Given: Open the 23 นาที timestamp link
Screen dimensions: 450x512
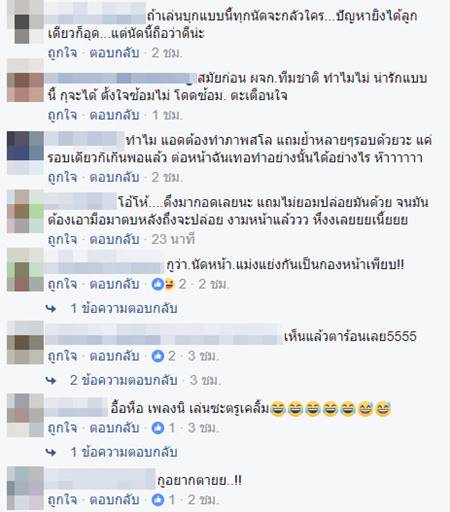Looking at the screenshot, I should tap(173, 239).
